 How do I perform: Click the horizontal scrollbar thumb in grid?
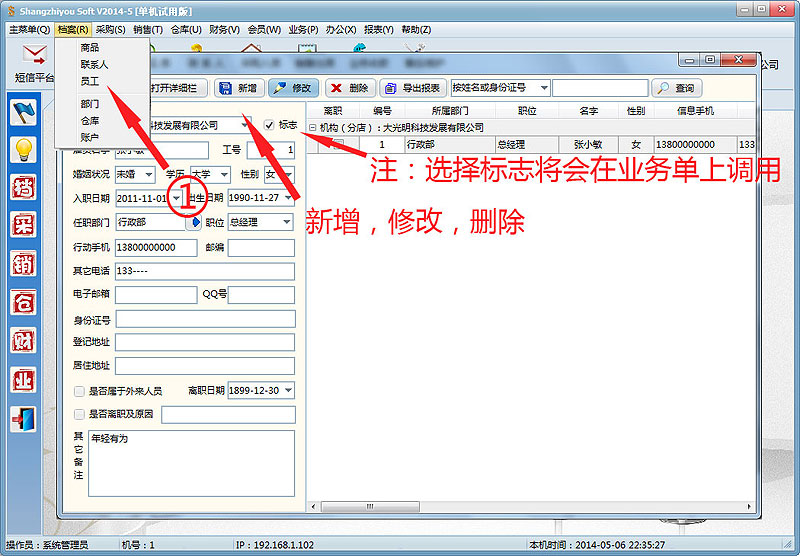370,507
